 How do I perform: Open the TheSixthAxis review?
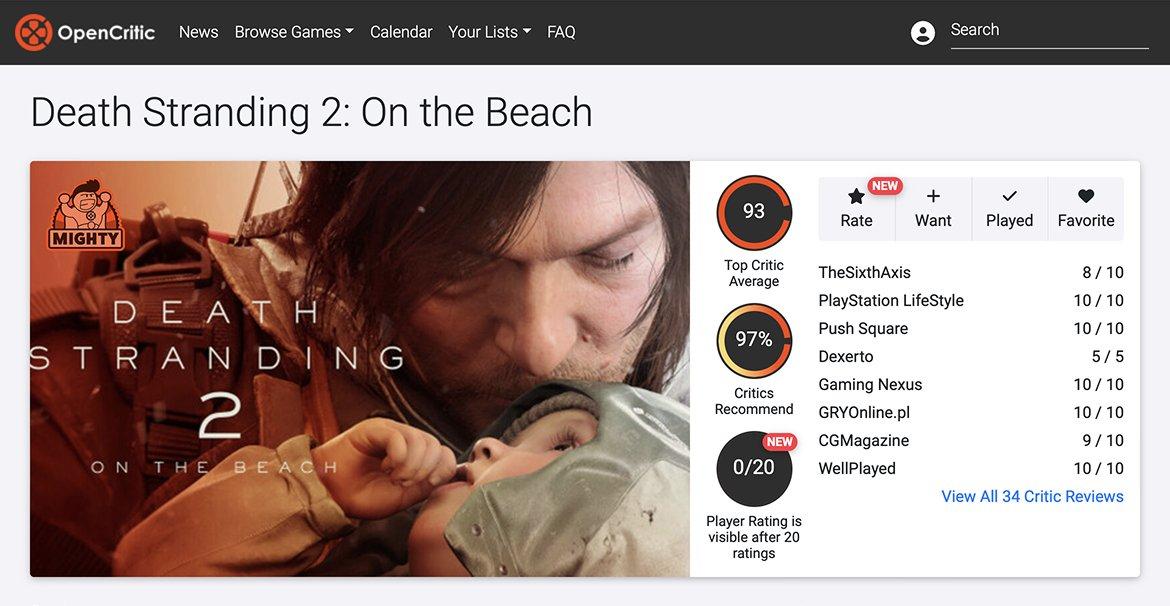tap(864, 272)
